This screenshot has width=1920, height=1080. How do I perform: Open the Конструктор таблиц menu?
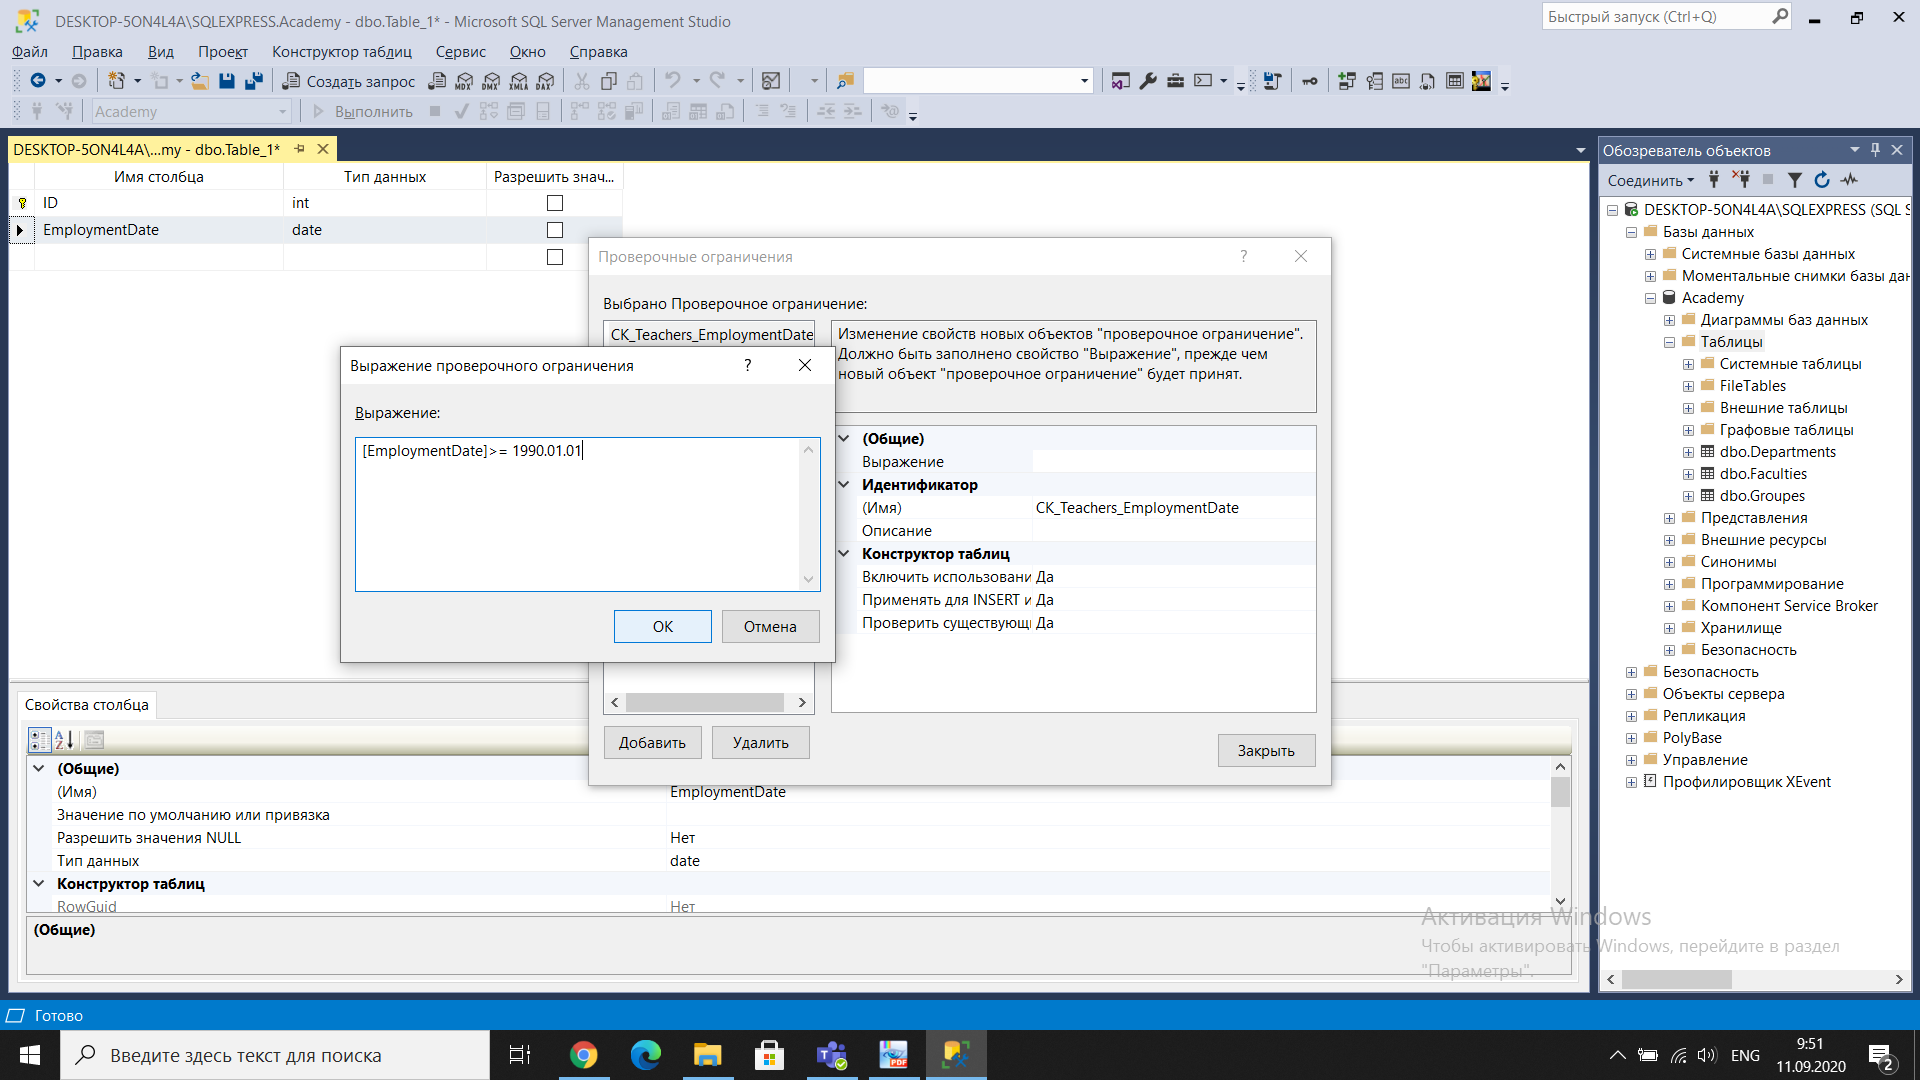pos(342,52)
